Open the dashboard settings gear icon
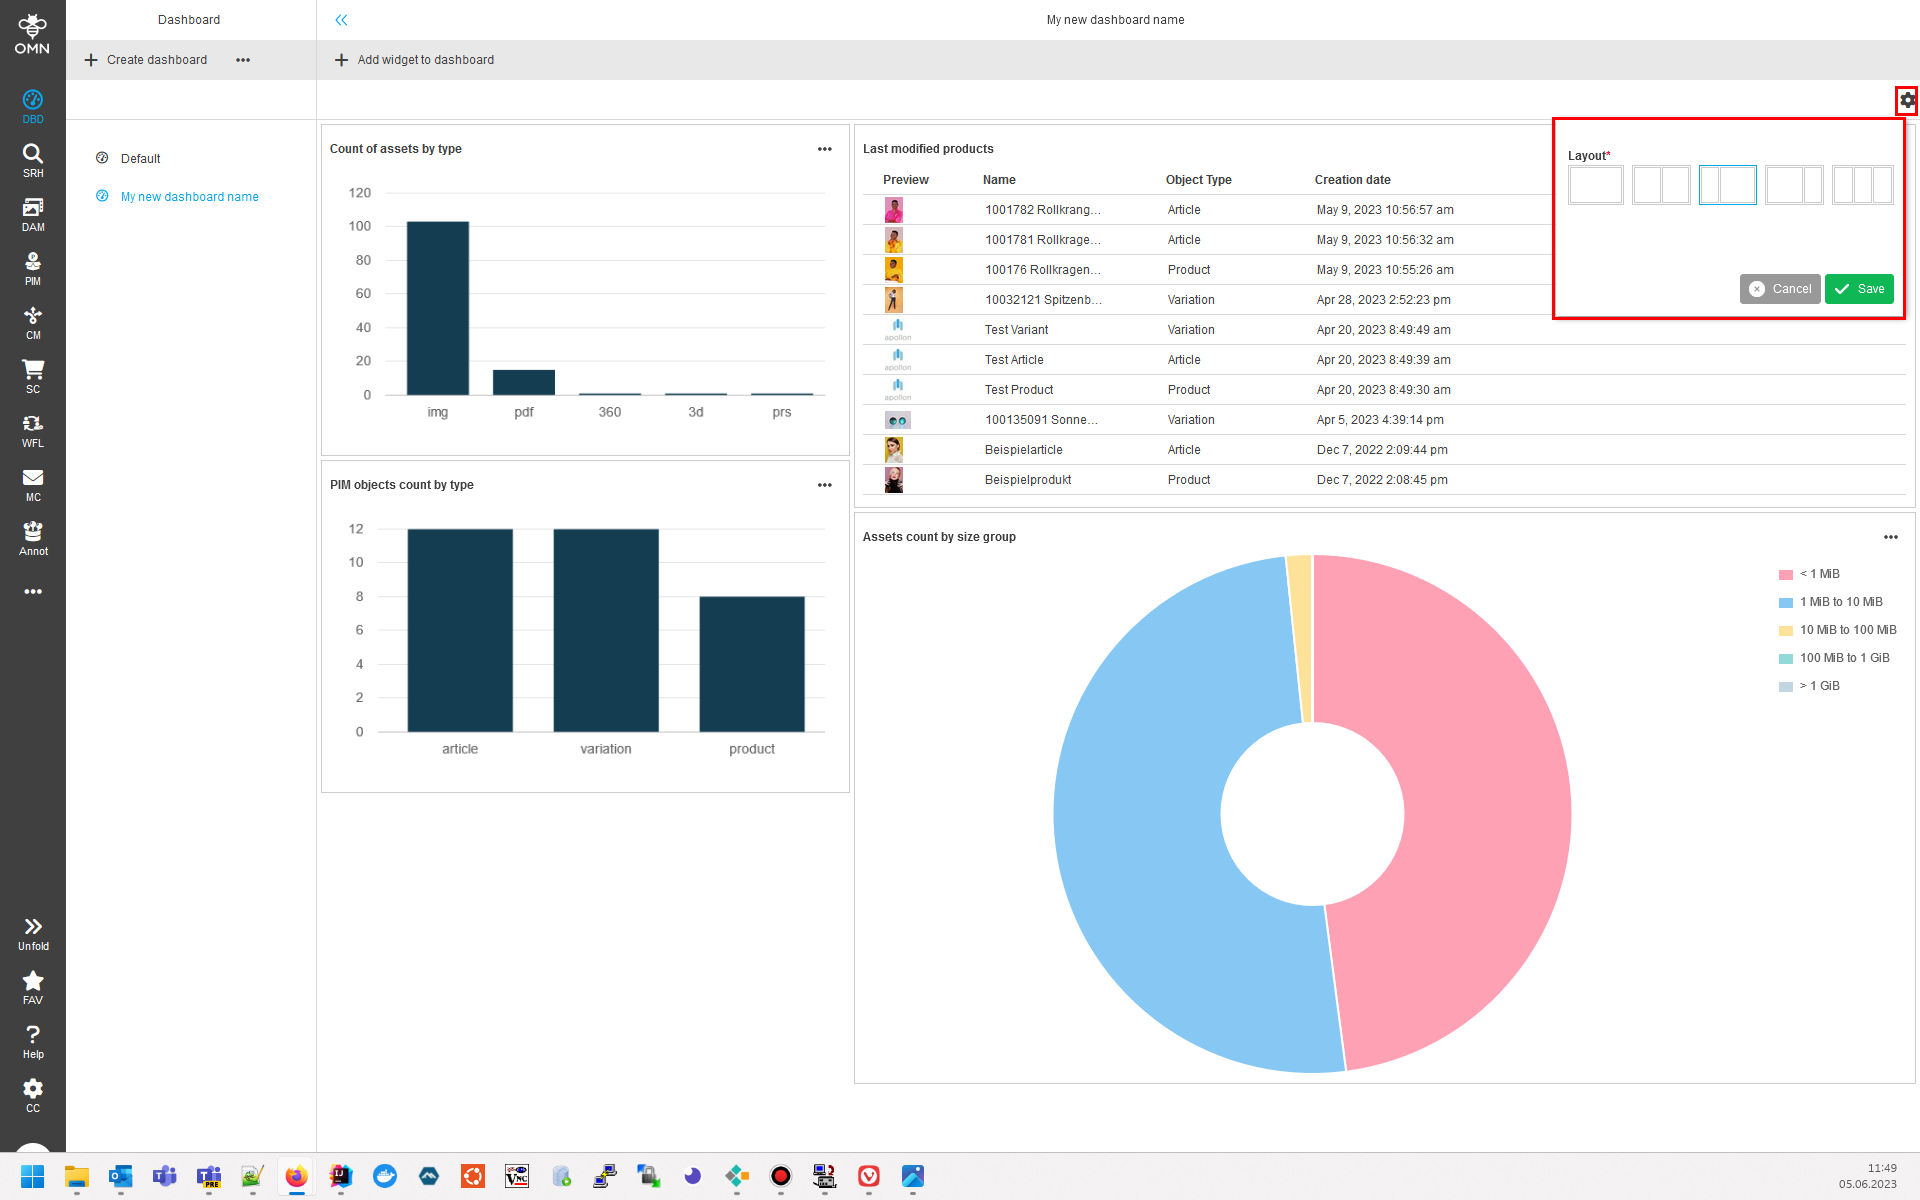 [1907, 100]
